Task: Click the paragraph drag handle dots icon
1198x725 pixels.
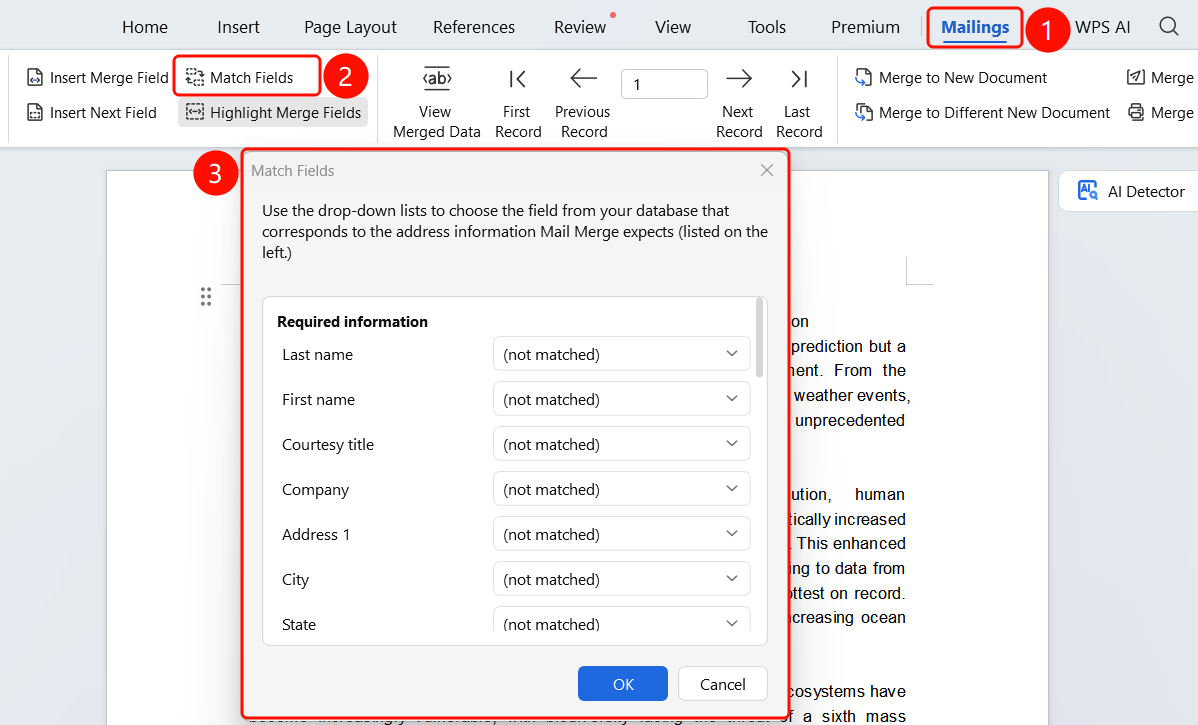Action: (x=206, y=296)
